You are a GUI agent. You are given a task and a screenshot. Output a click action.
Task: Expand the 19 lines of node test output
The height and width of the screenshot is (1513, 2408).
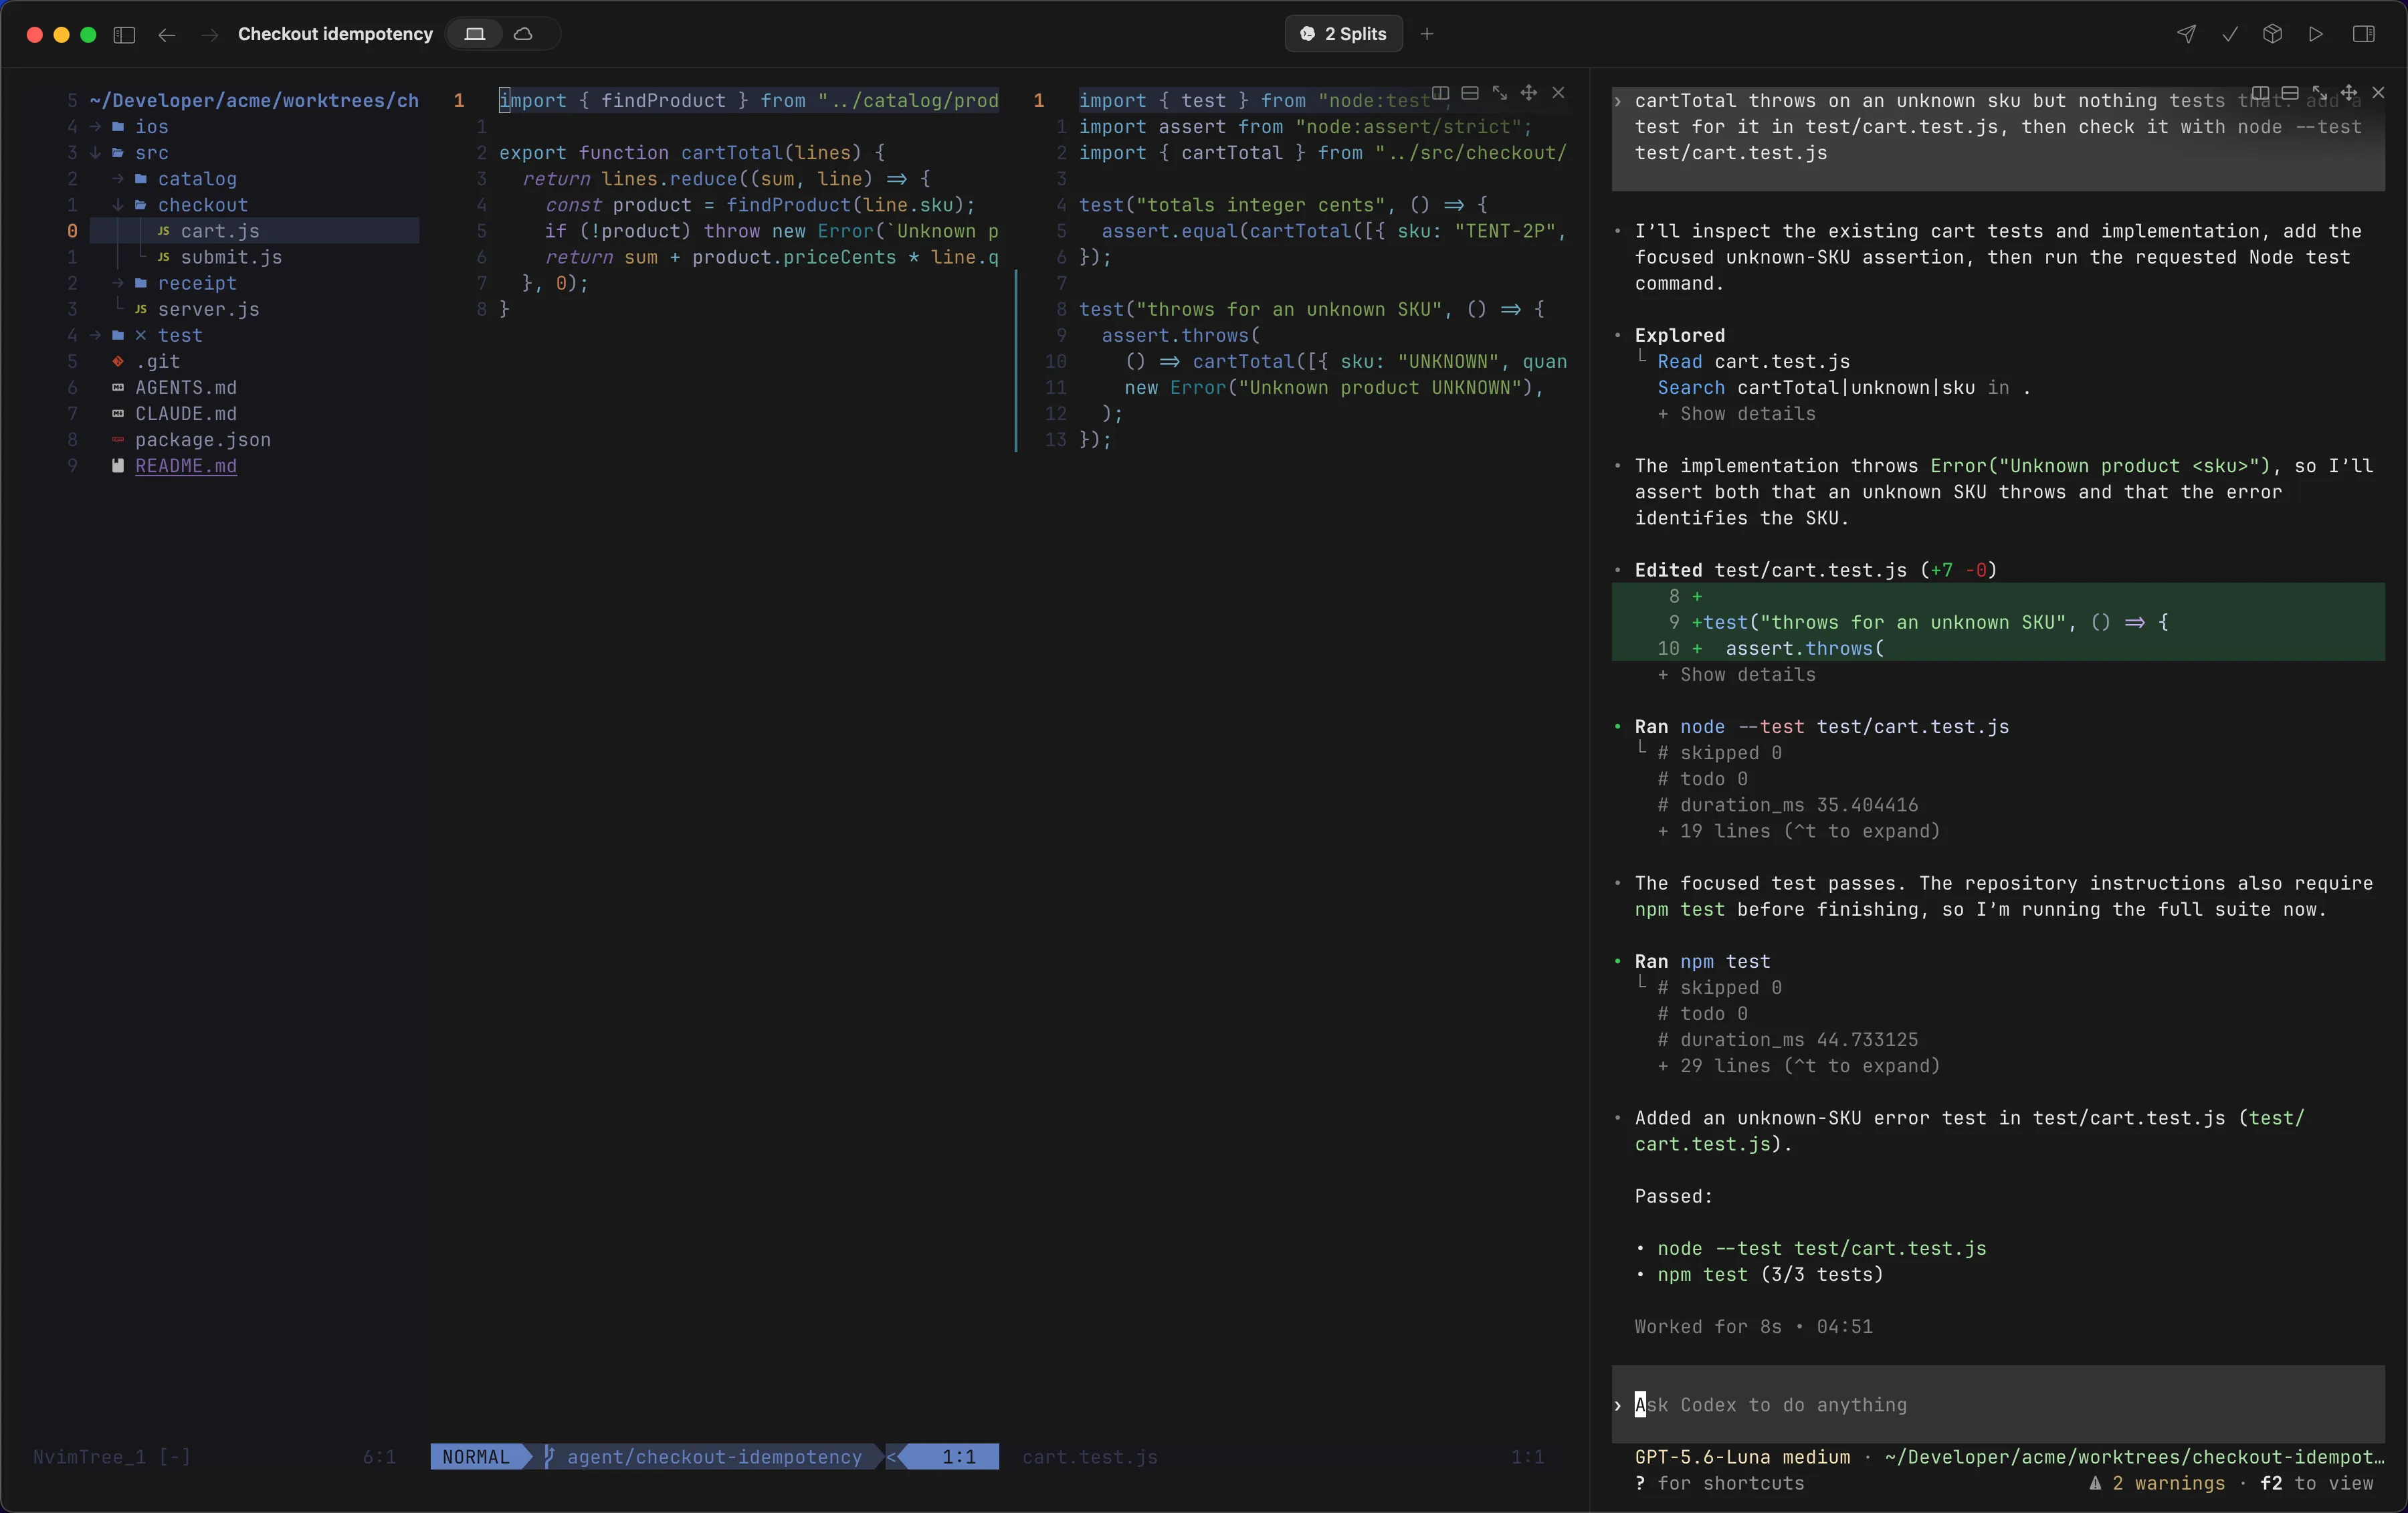1799,831
